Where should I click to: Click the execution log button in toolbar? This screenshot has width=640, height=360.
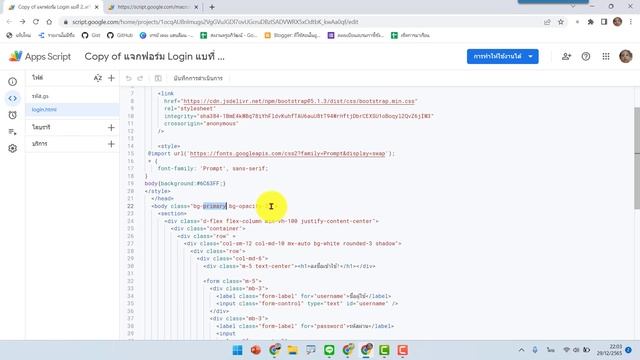(x=198, y=78)
